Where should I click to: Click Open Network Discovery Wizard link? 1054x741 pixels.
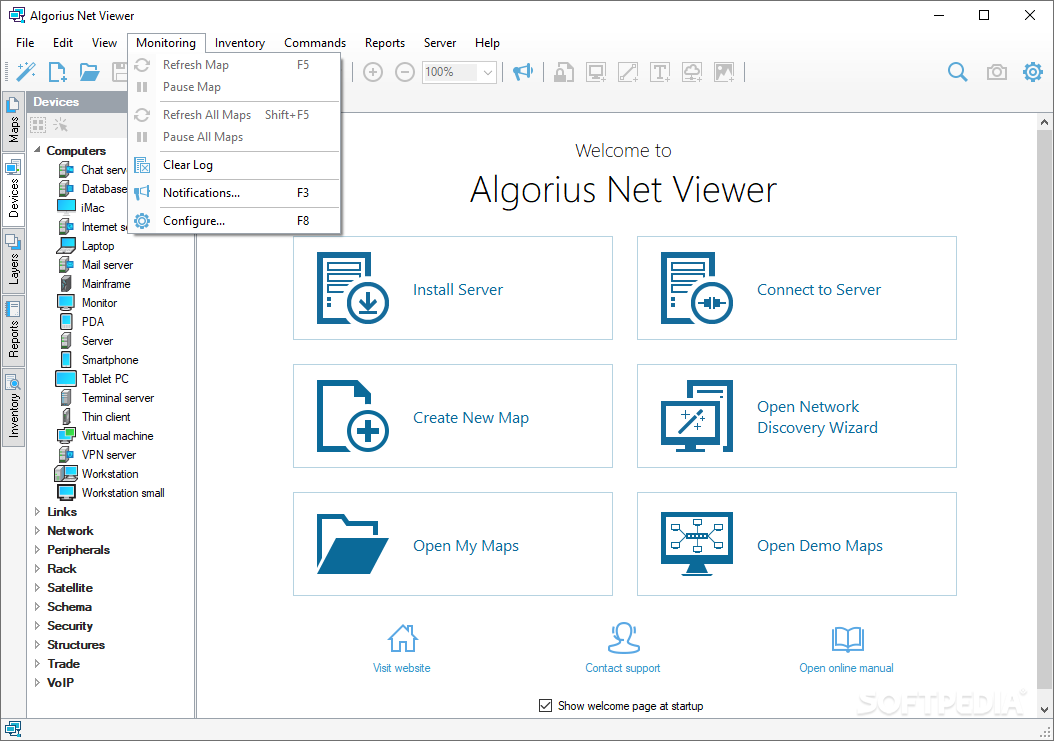(817, 417)
